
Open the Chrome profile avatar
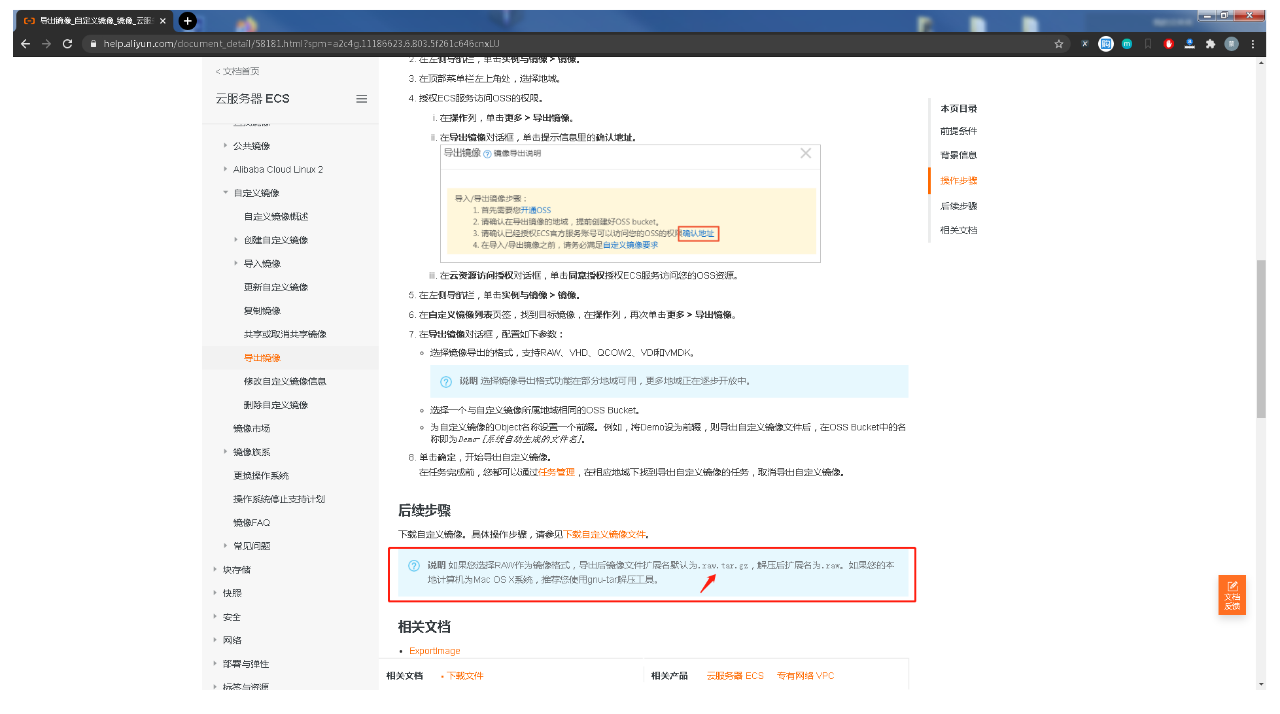[1232, 44]
